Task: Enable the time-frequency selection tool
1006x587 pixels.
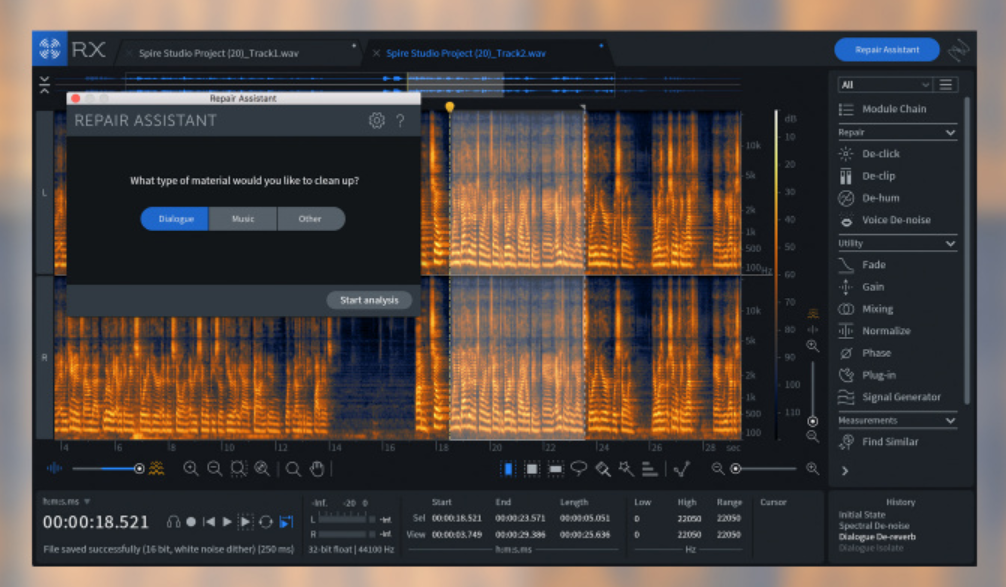Action: [x=531, y=469]
